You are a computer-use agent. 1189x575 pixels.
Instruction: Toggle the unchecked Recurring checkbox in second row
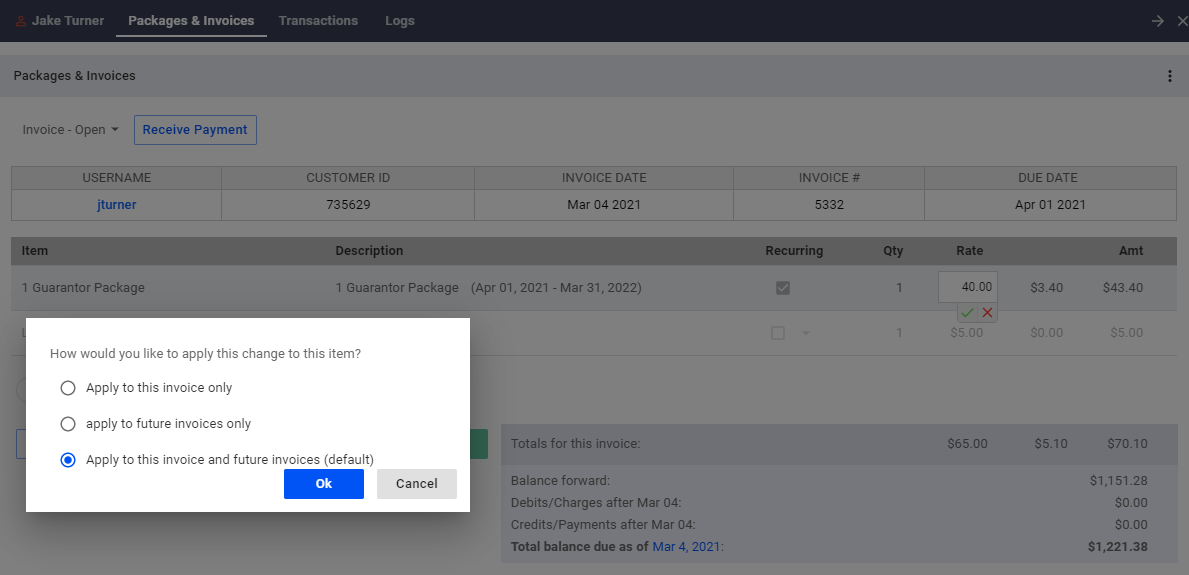(777, 332)
